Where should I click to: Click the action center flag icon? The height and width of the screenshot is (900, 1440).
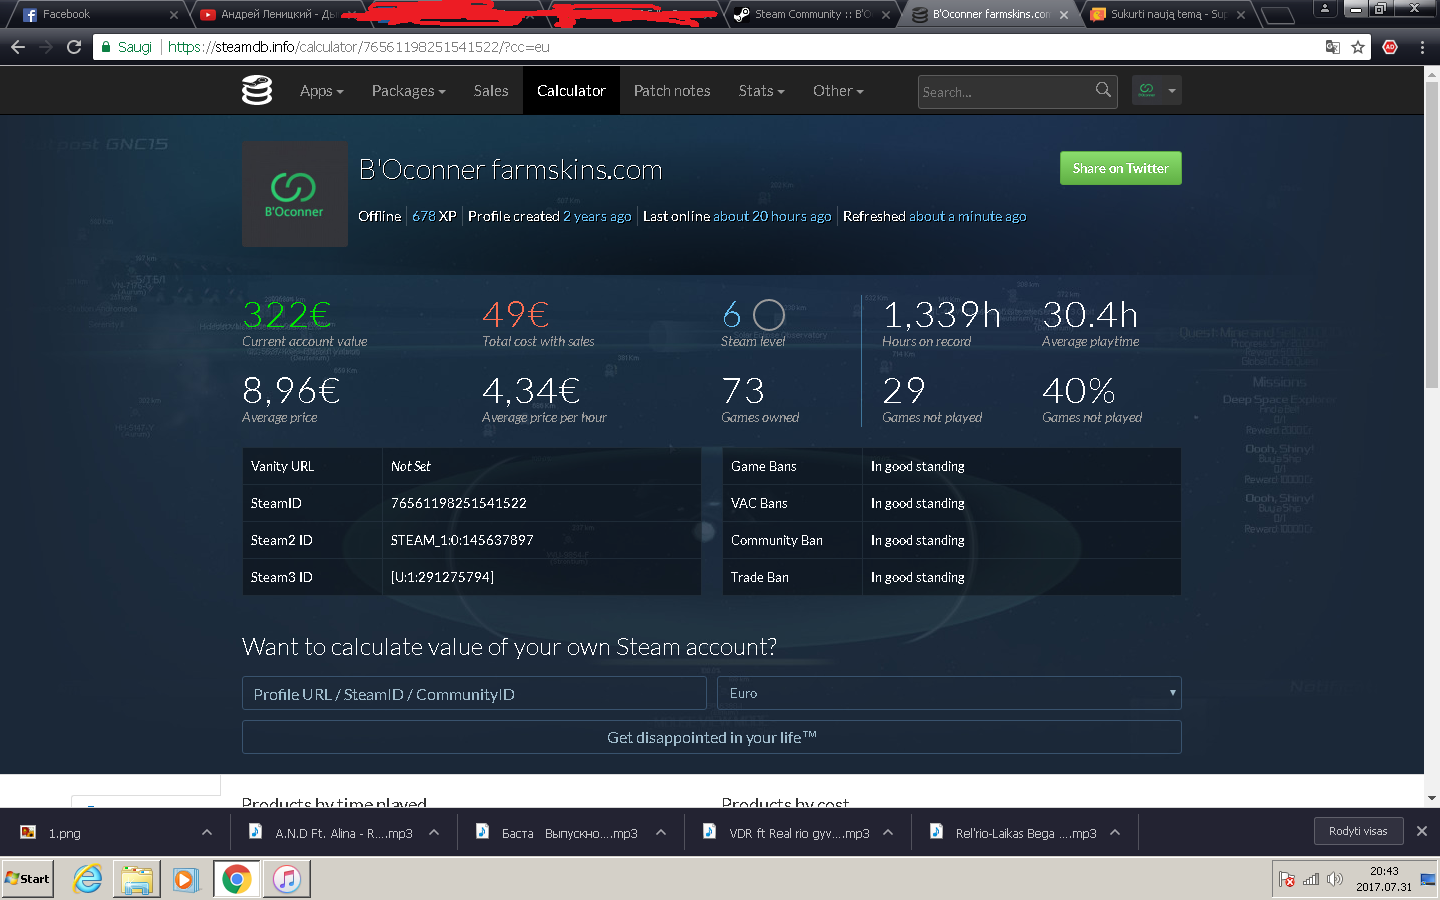1287,880
